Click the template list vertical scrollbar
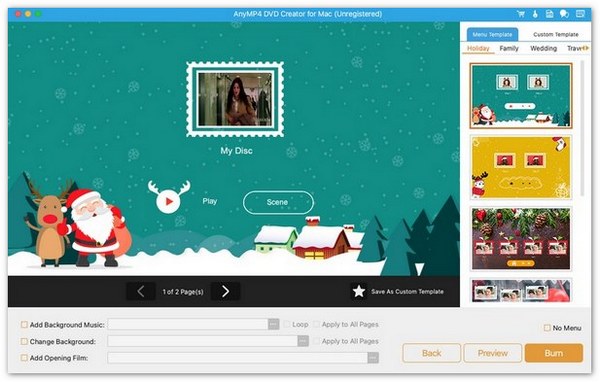The width and height of the screenshot is (600, 382). pos(582,128)
